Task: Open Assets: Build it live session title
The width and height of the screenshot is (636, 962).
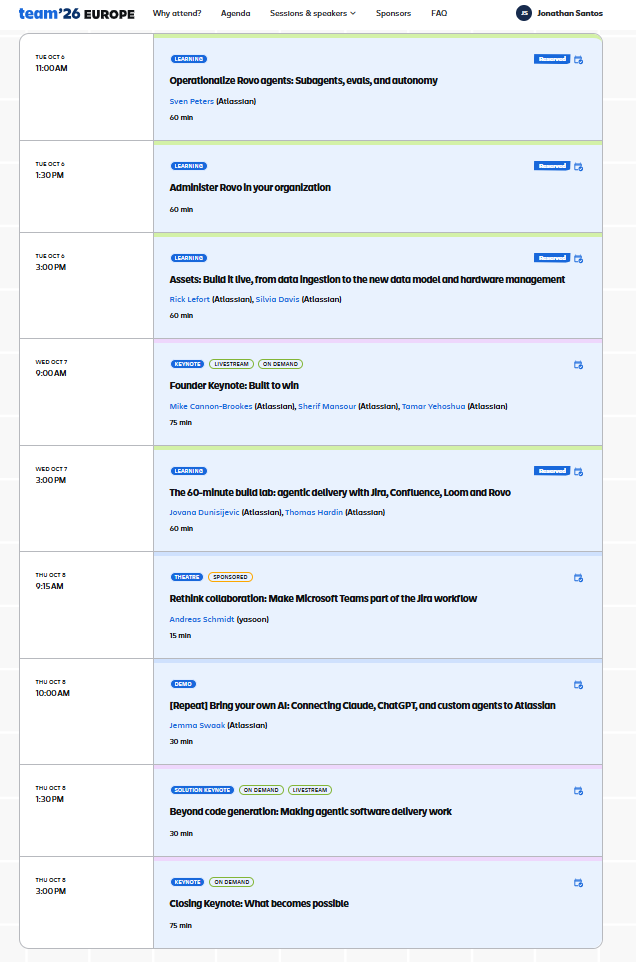Action: 367,279
